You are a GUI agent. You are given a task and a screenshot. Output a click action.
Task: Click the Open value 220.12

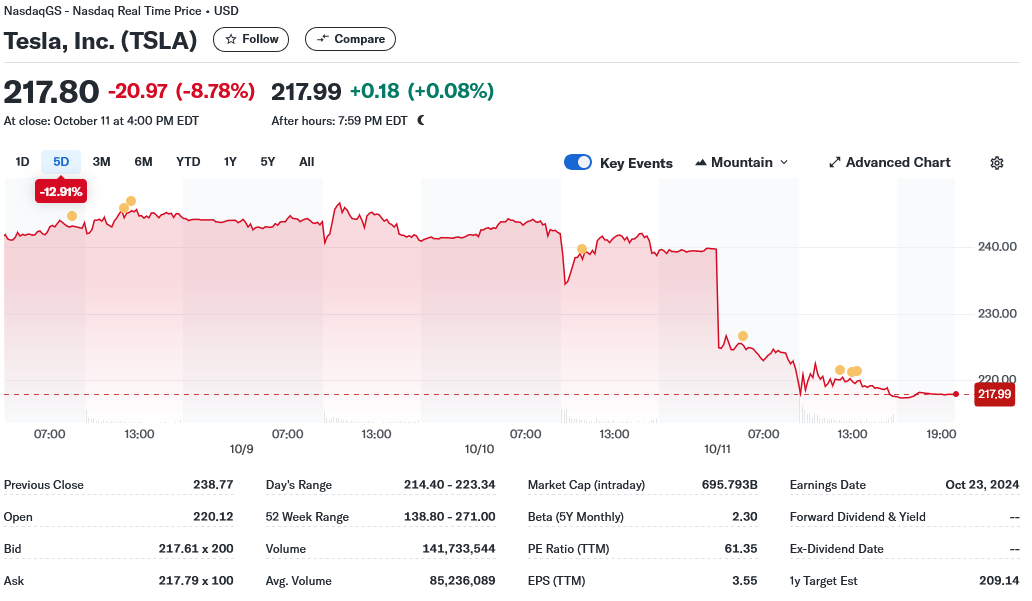coord(213,517)
